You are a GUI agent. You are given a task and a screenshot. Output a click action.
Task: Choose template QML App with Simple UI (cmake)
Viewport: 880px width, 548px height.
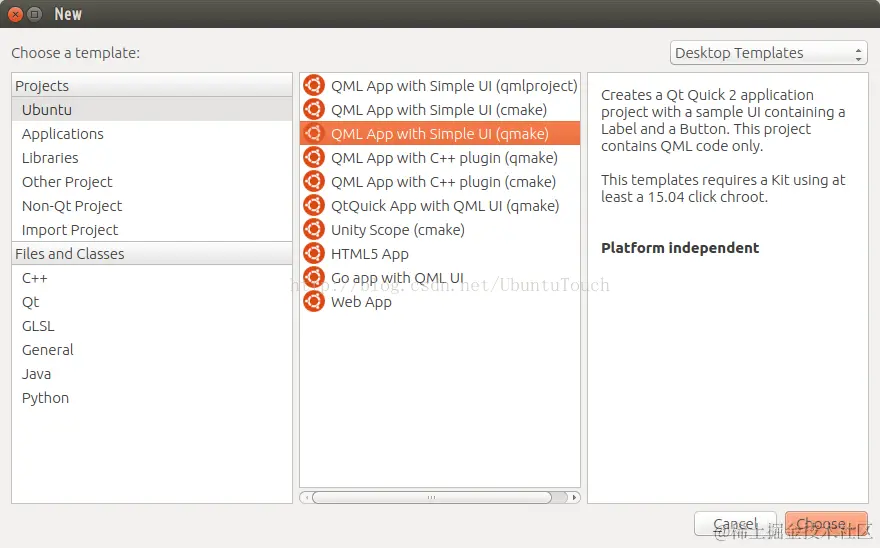pos(440,109)
